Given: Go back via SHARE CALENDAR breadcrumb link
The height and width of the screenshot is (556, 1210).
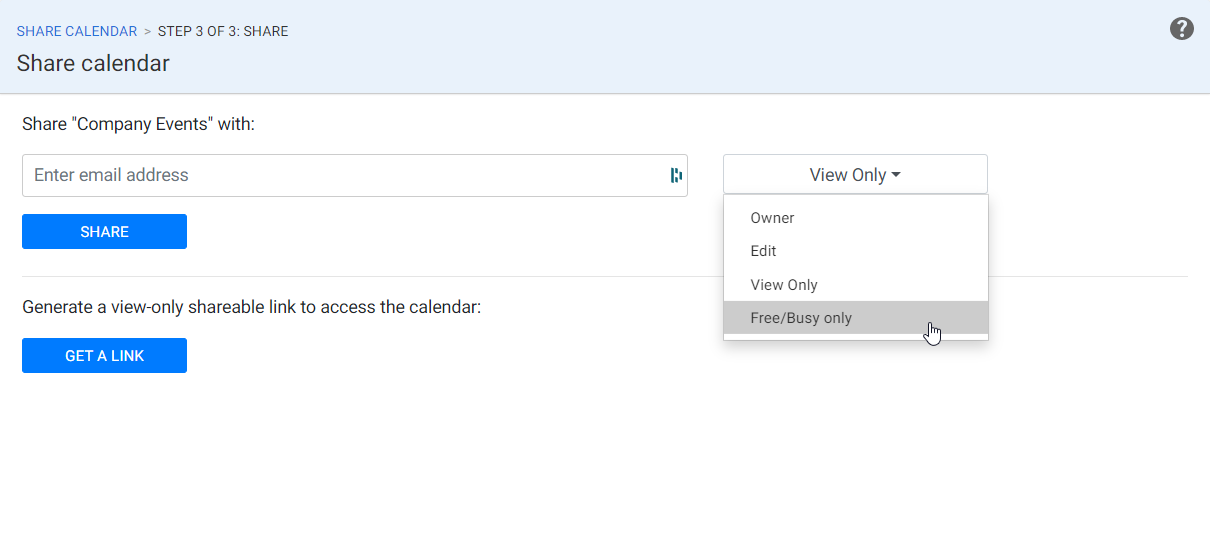Looking at the screenshot, I should pyautogui.click(x=77, y=32).
